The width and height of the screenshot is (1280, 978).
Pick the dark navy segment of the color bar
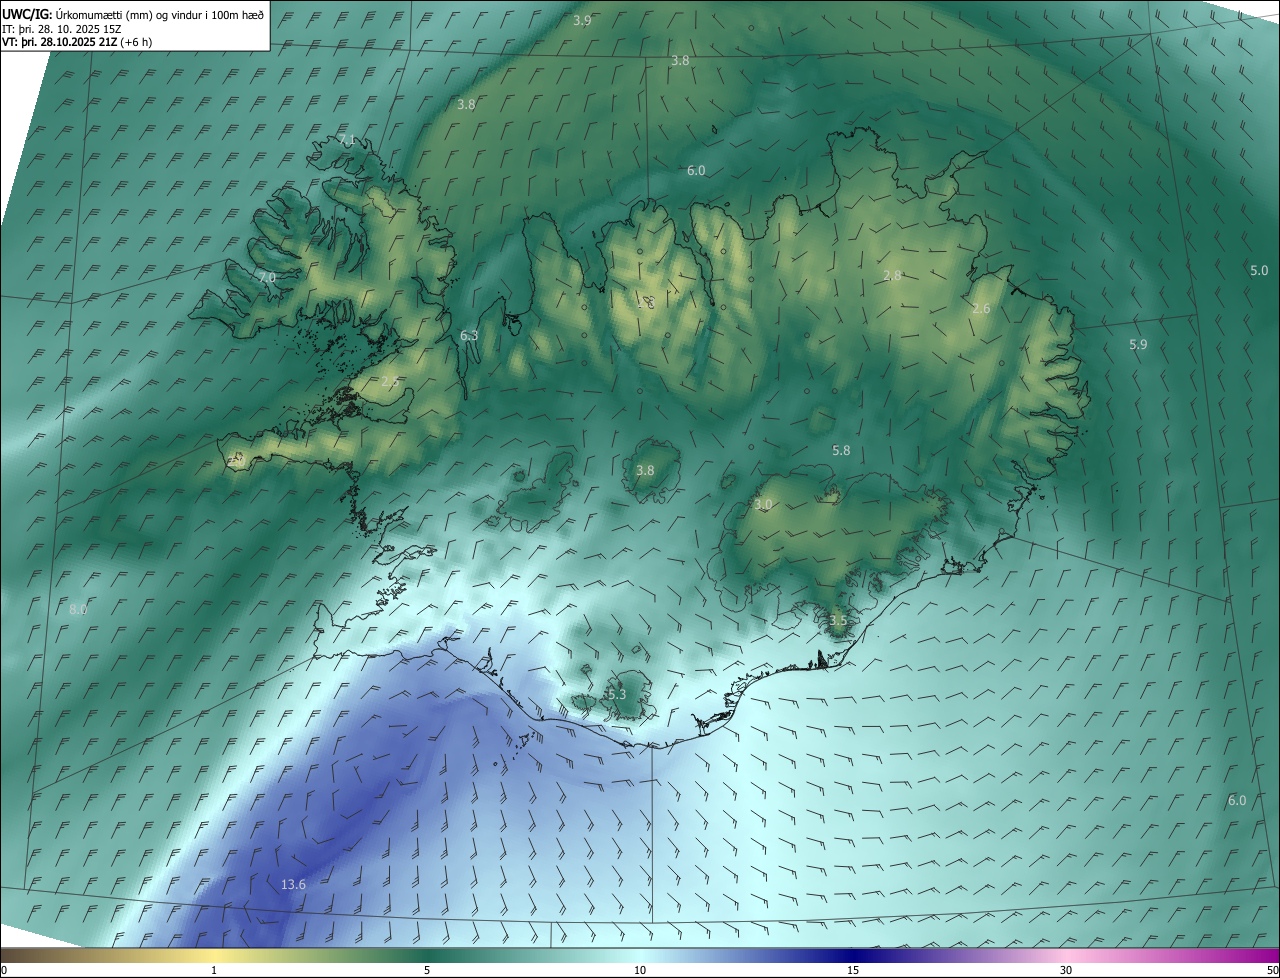point(853,955)
